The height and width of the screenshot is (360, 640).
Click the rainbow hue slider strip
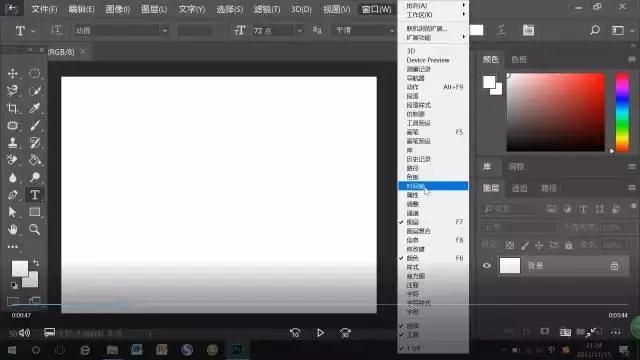click(x=622, y=113)
